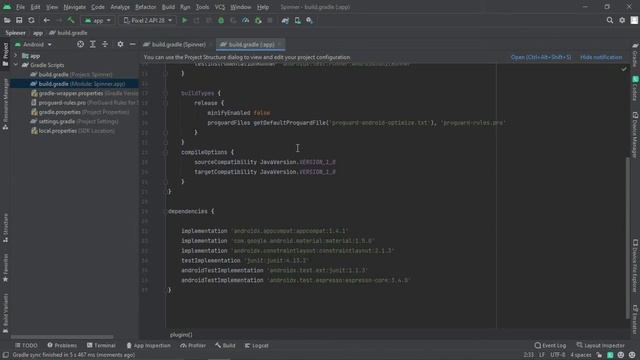Navigate back with the left arrow icon
This screenshot has width=640, height=360.
[47, 20]
